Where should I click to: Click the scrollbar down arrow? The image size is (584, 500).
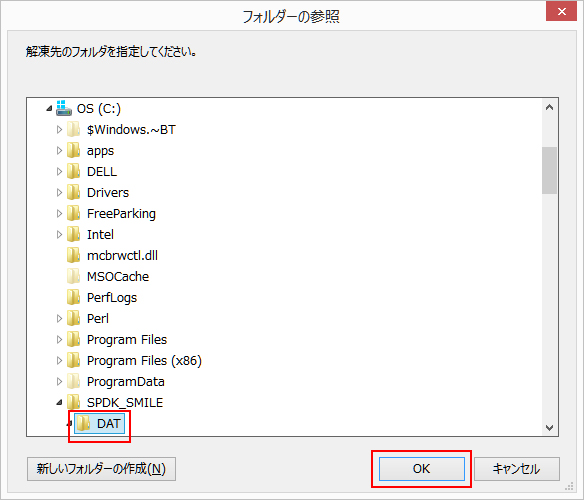(549, 427)
